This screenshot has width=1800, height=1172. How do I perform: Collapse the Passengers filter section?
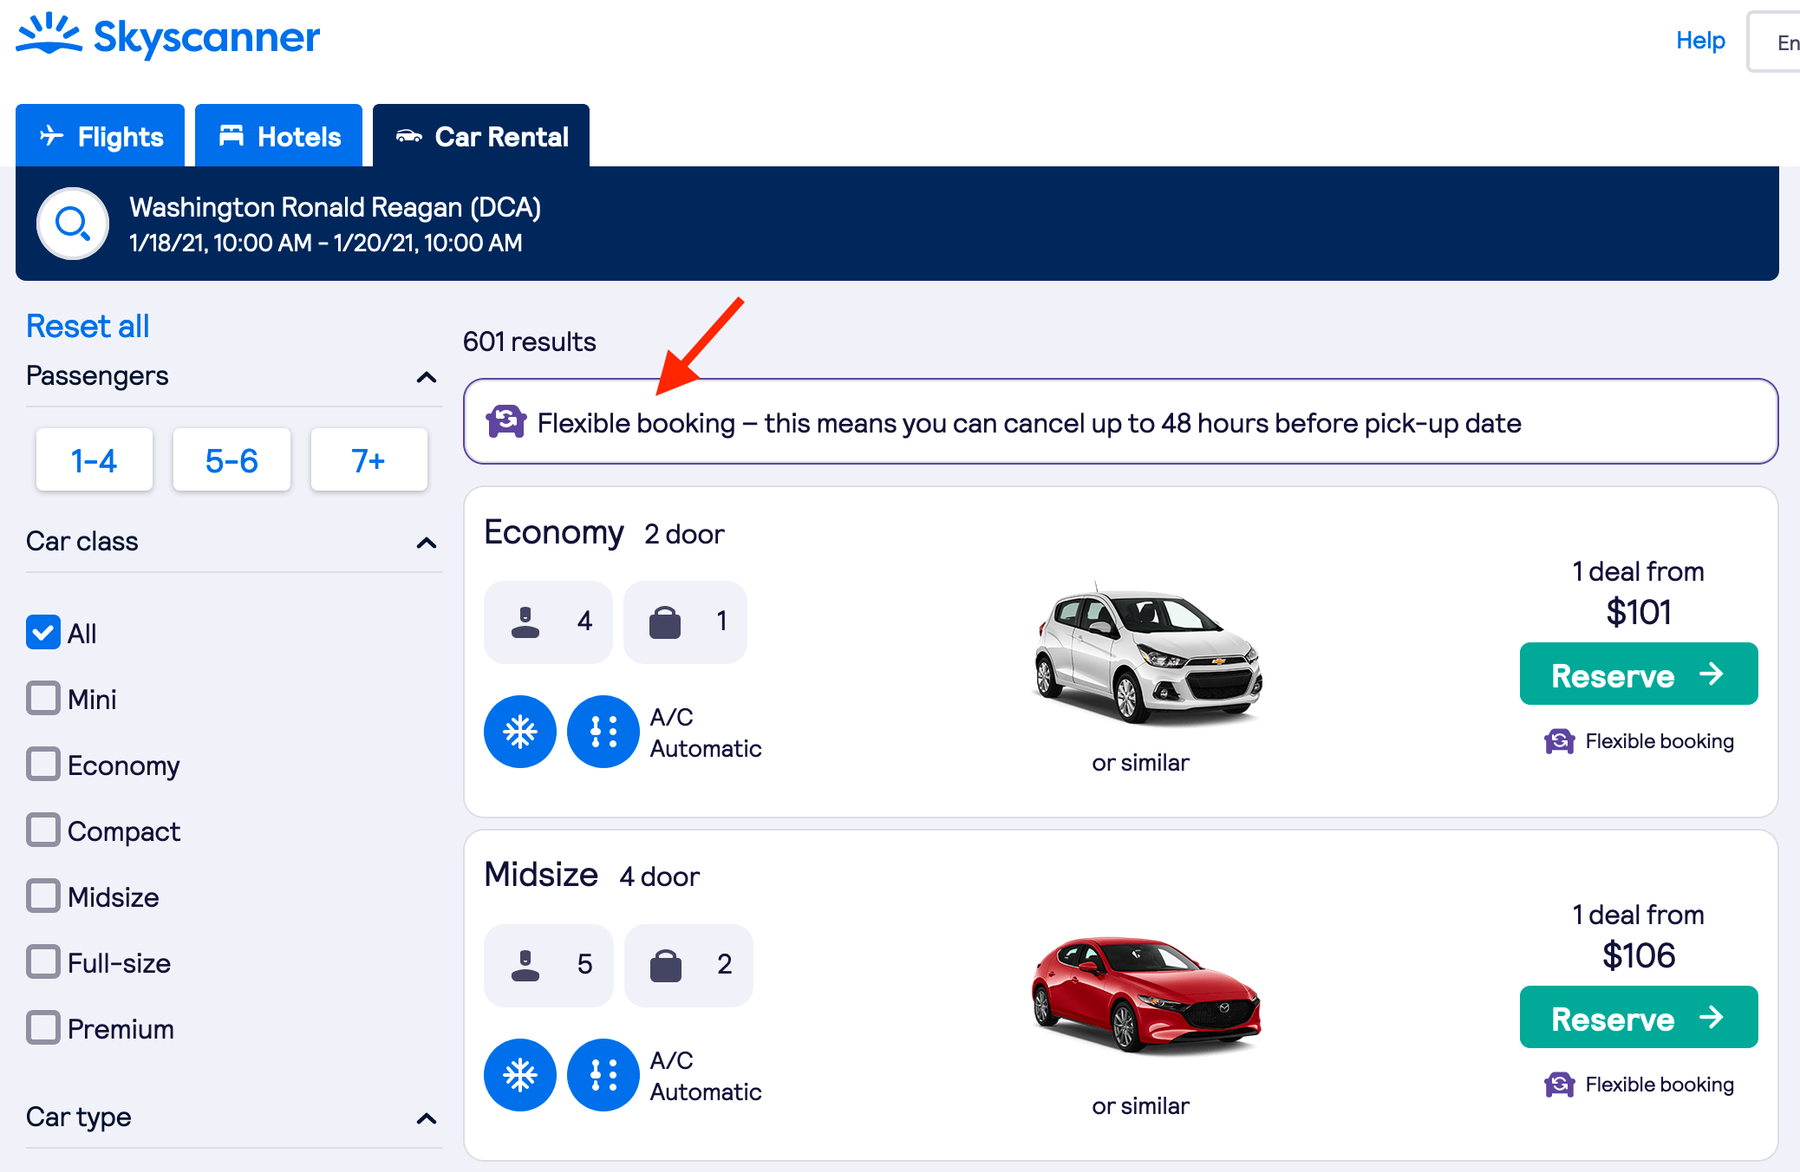(426, 377)
